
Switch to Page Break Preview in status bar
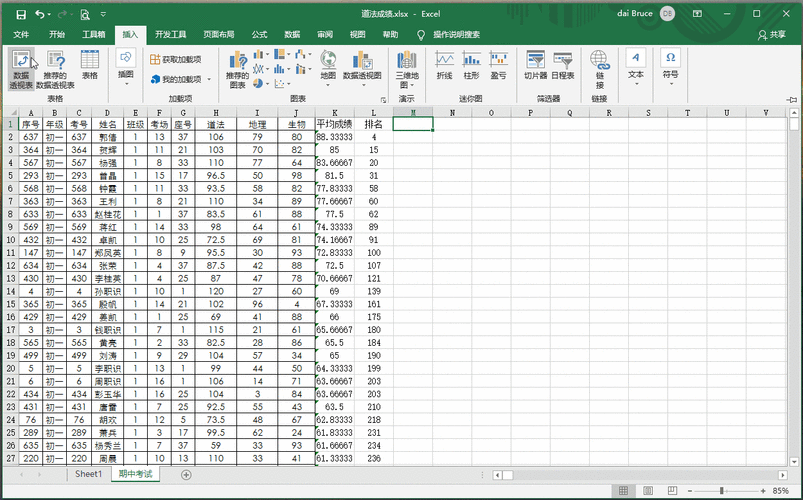[x=672, y=491]
